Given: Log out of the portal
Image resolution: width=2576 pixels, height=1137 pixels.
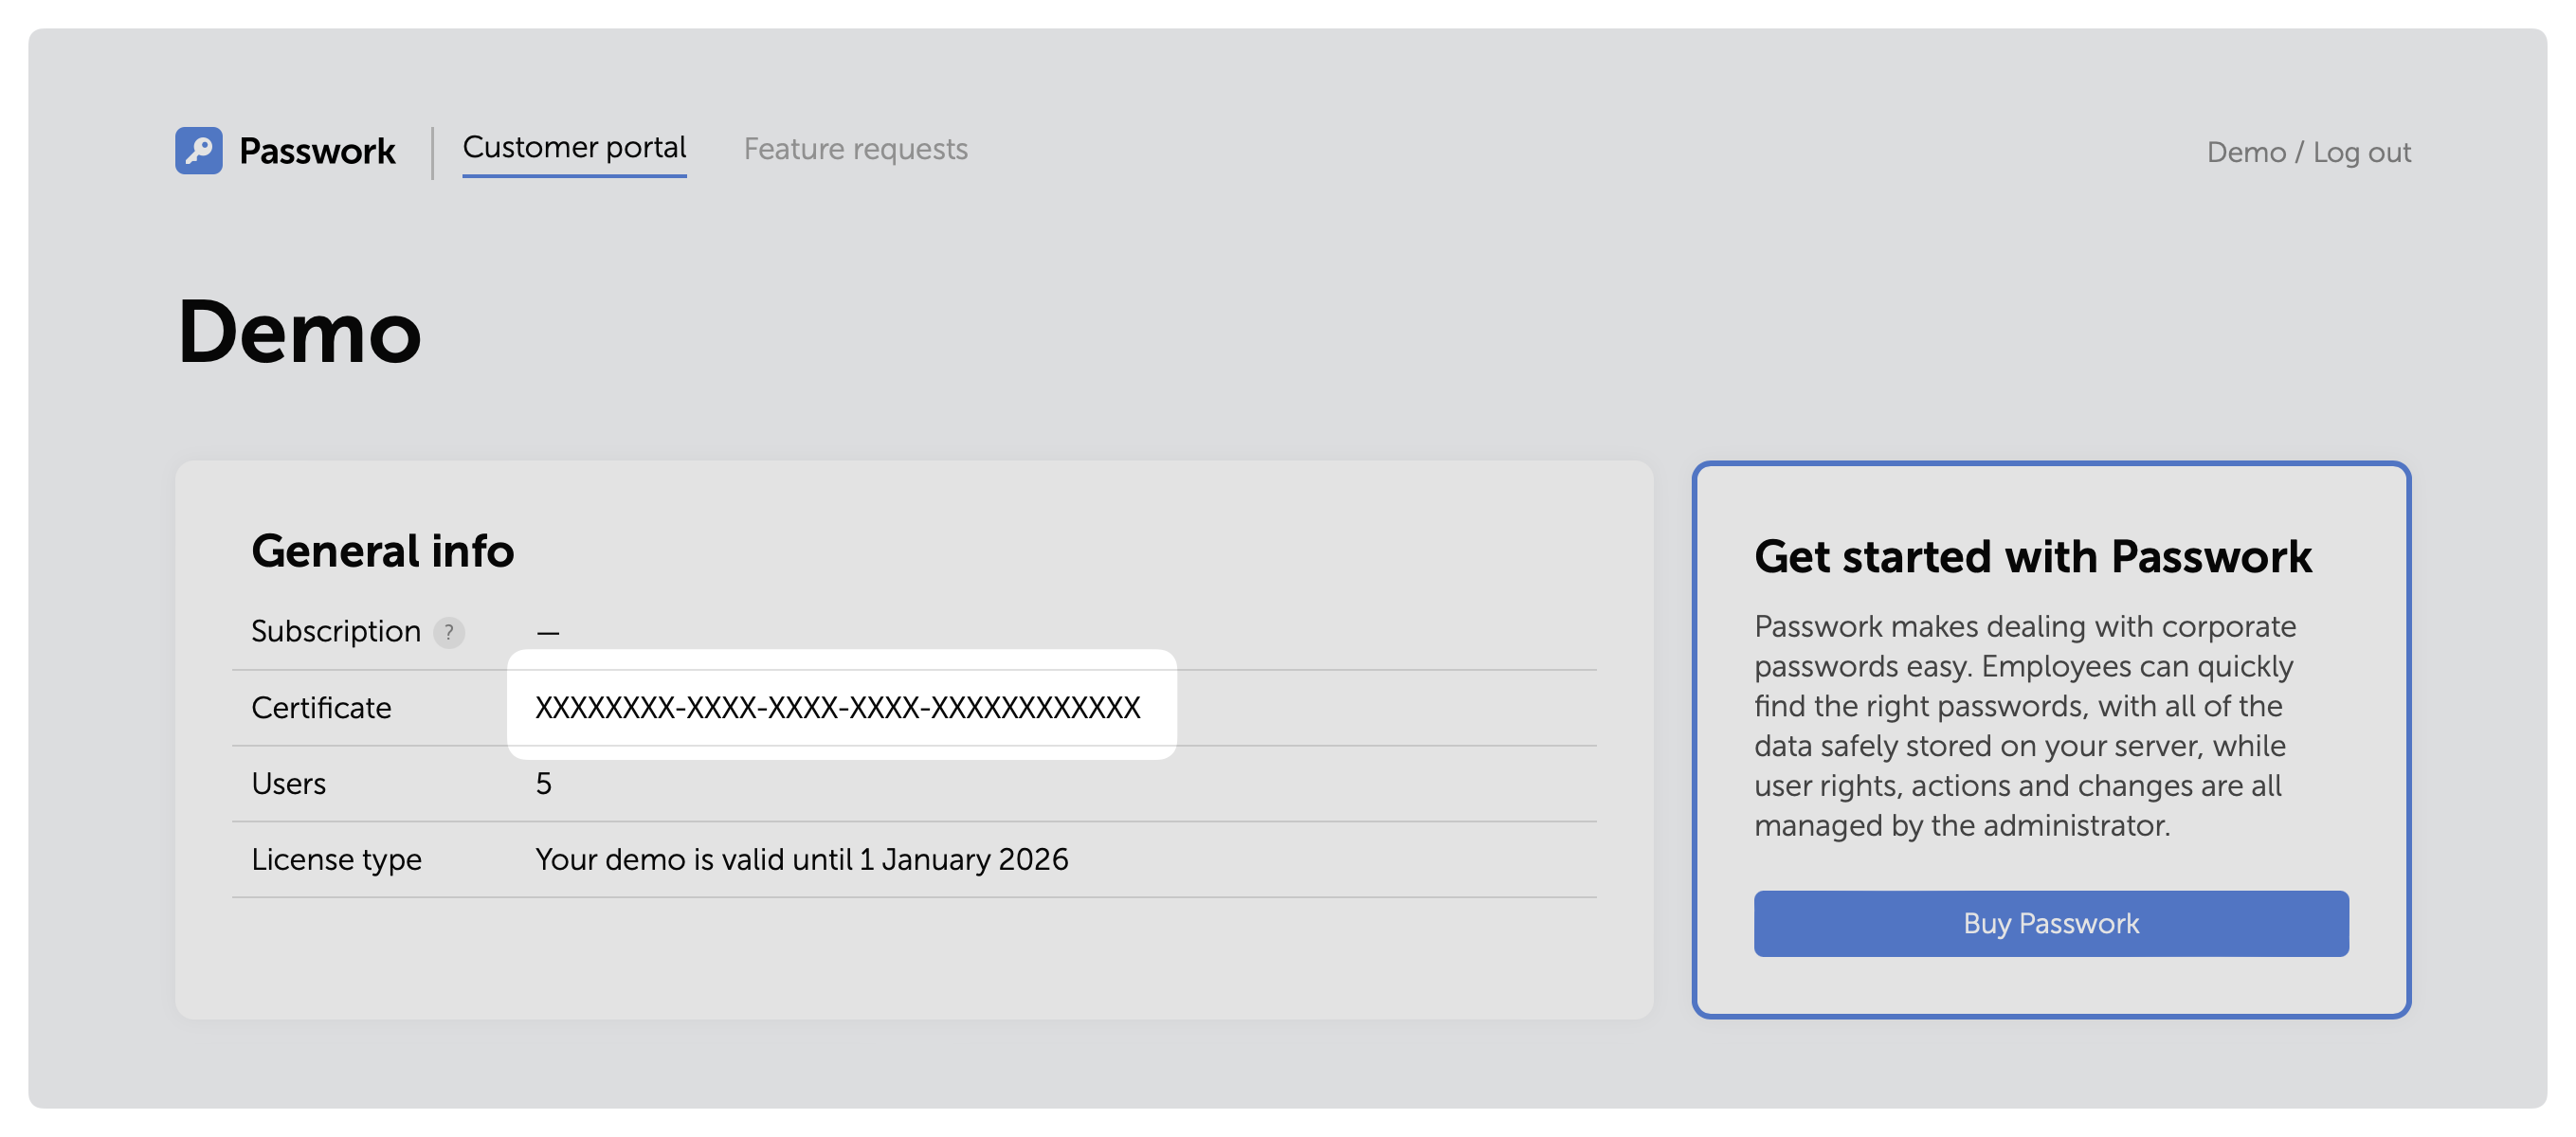Looking at the screenshot, I should click(x=2363, y=151).
